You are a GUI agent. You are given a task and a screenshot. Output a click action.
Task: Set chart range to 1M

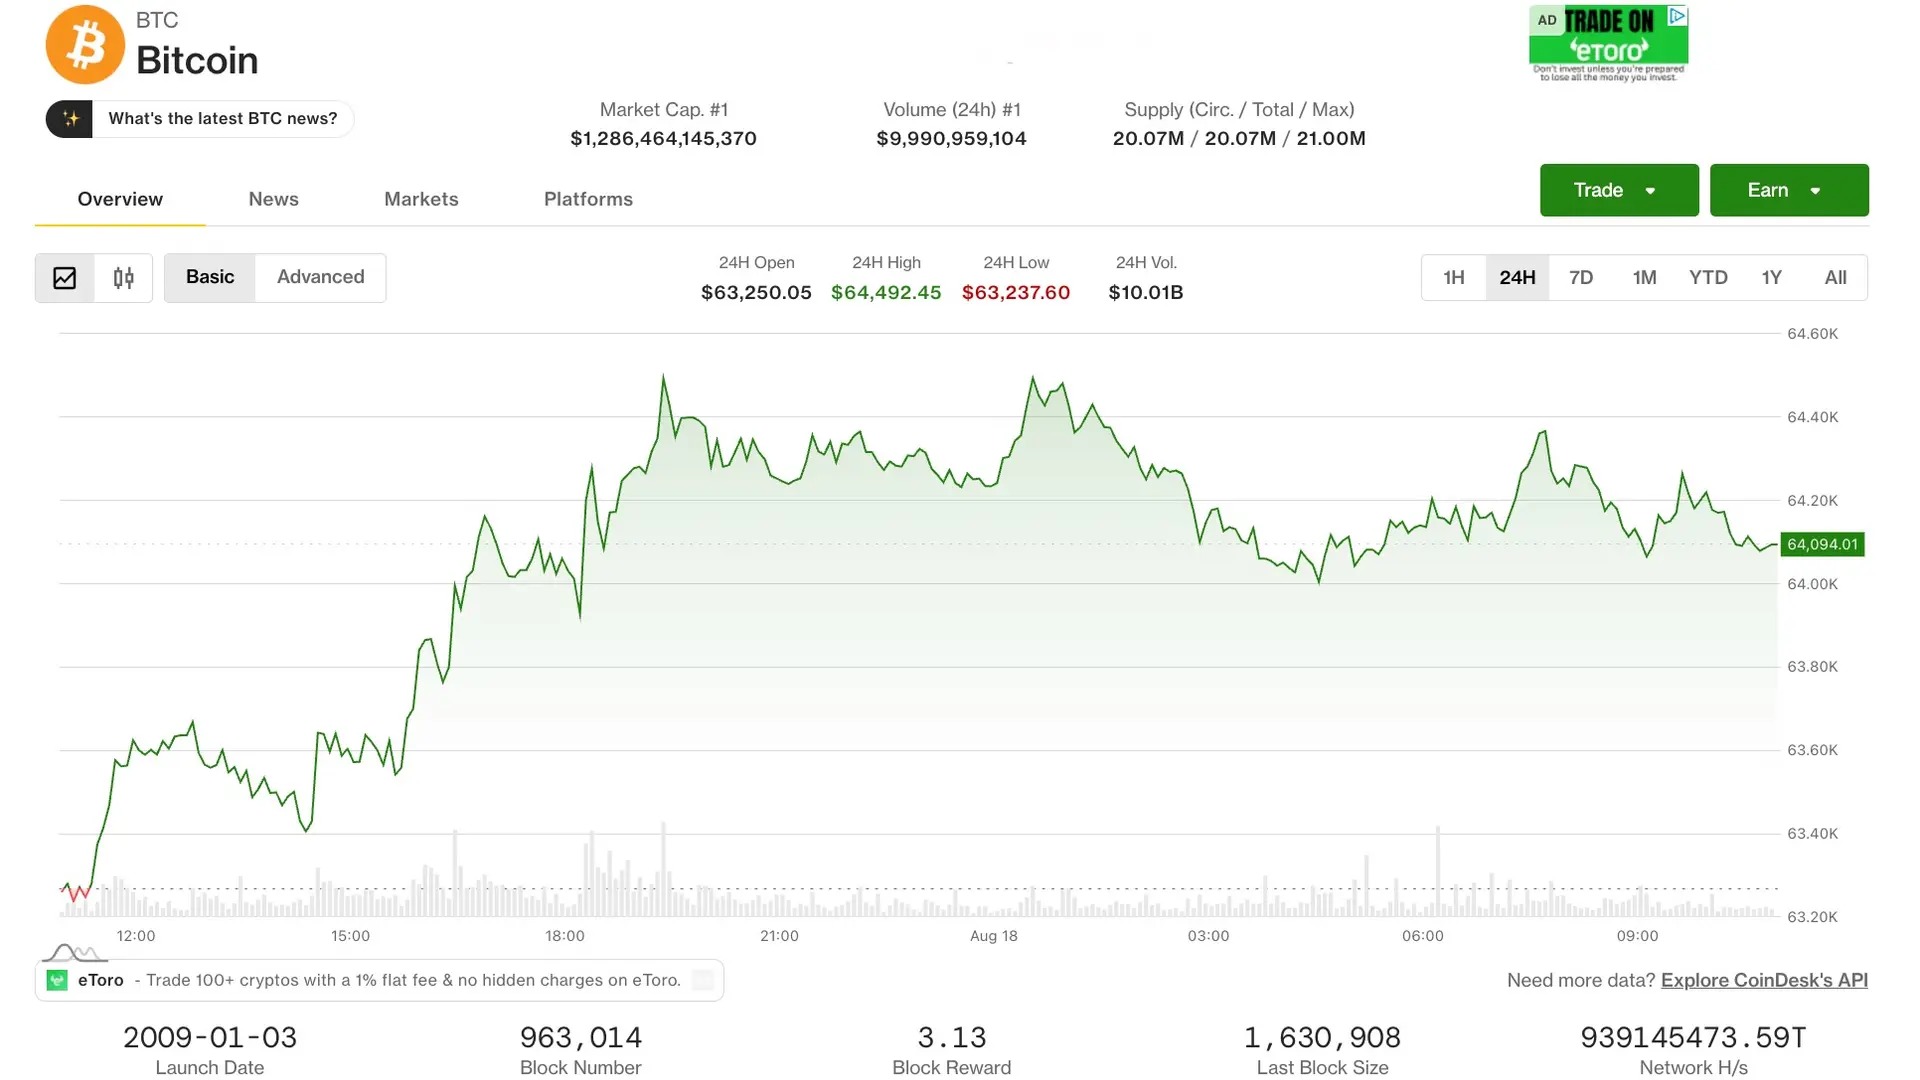click(x=1644, y=277)
